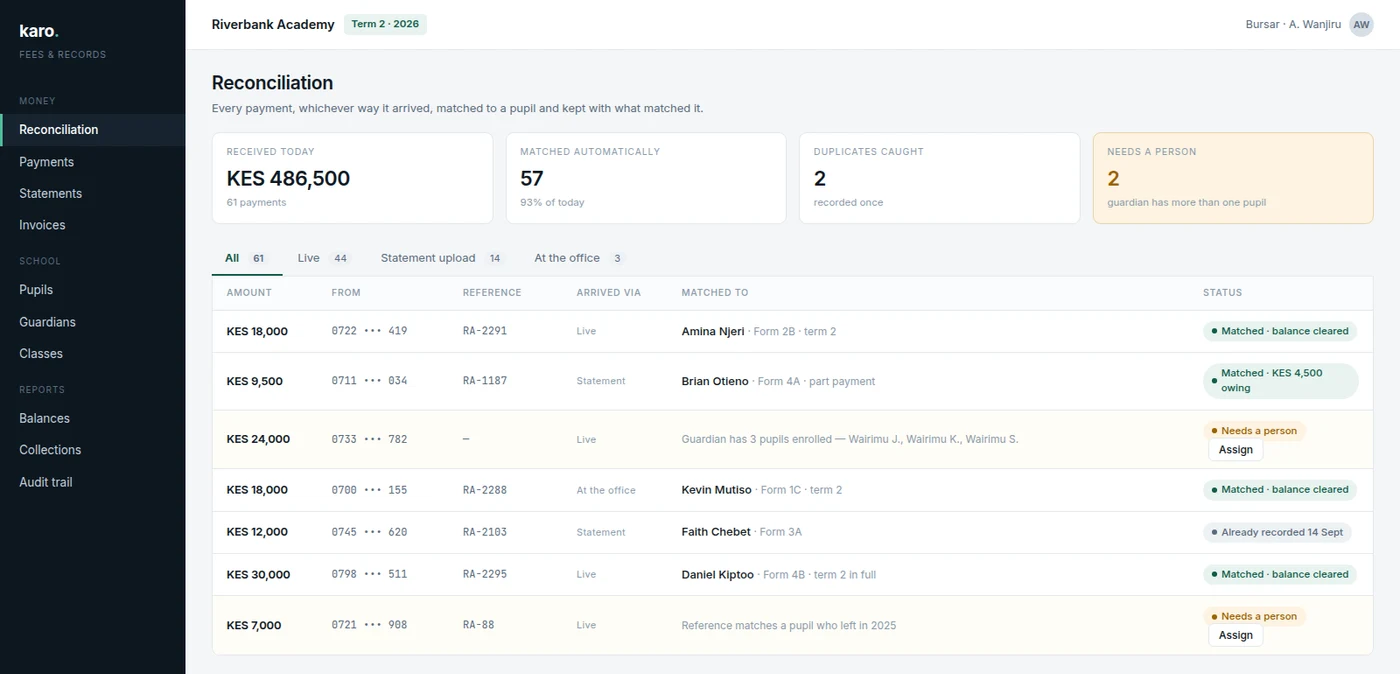The image size is (1400, 674).
Task: Open the Collections report
Action: [93, 450]
